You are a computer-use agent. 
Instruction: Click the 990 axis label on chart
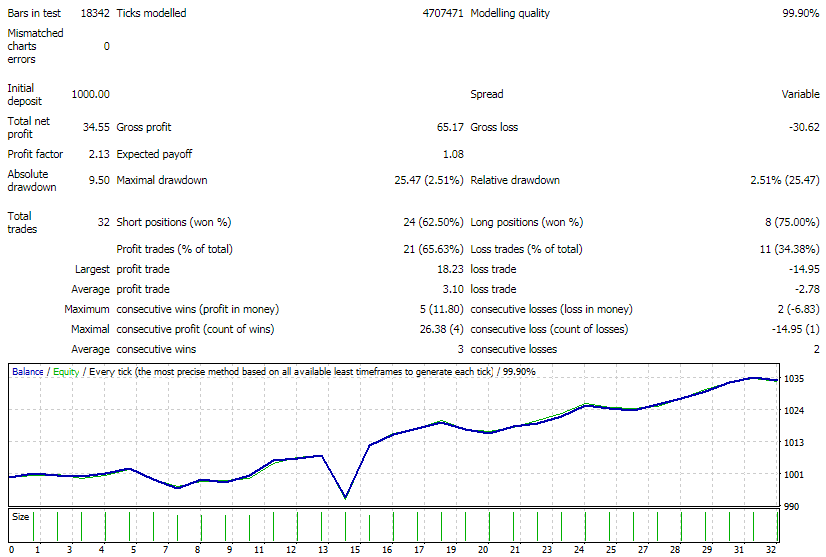791,507
